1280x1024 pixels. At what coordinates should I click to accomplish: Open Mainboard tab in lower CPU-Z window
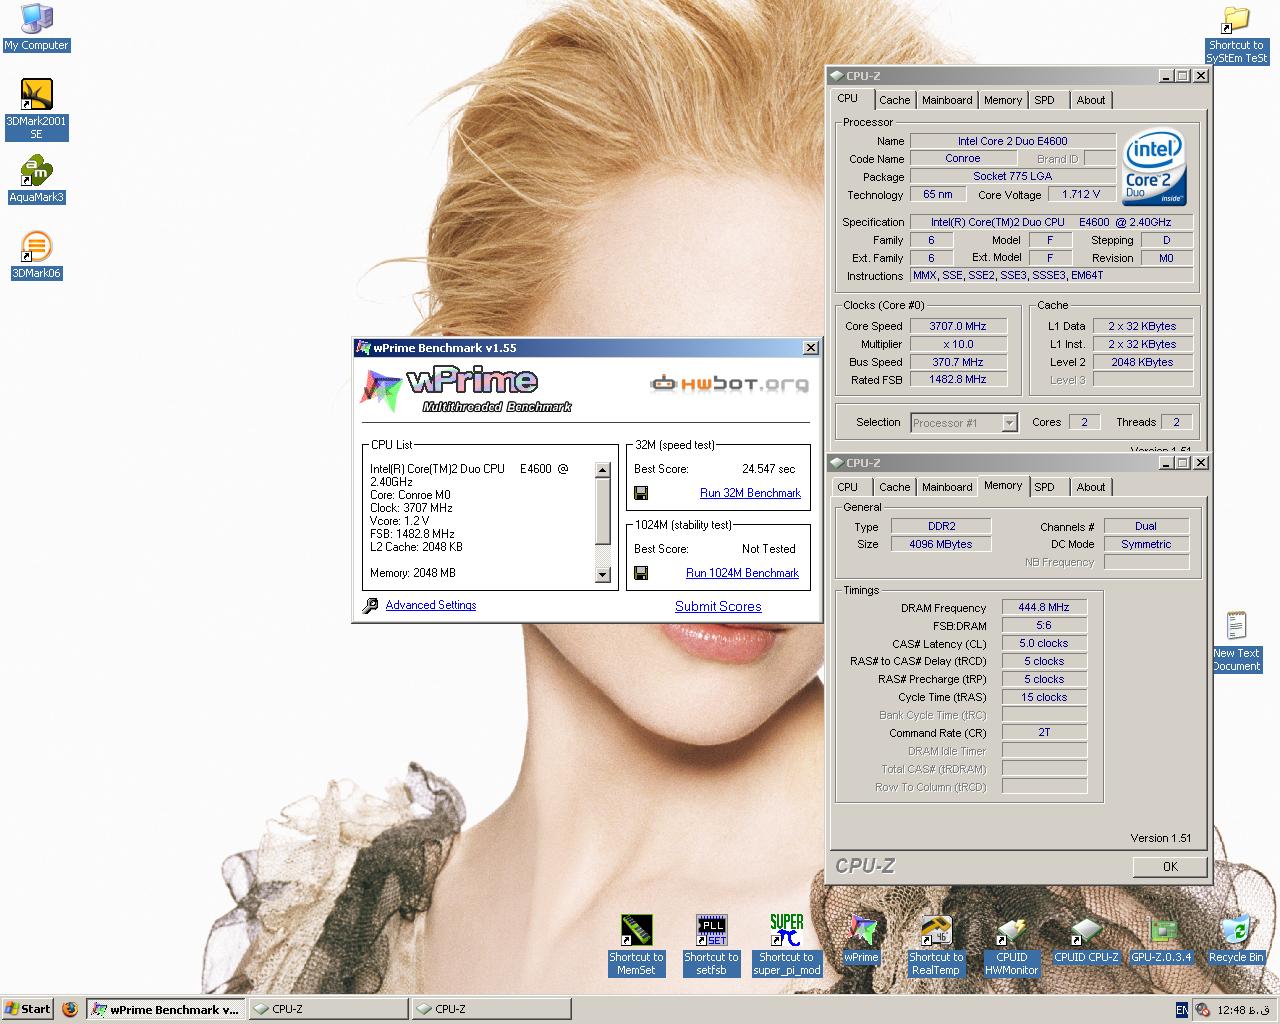click(x=947, y=487)
